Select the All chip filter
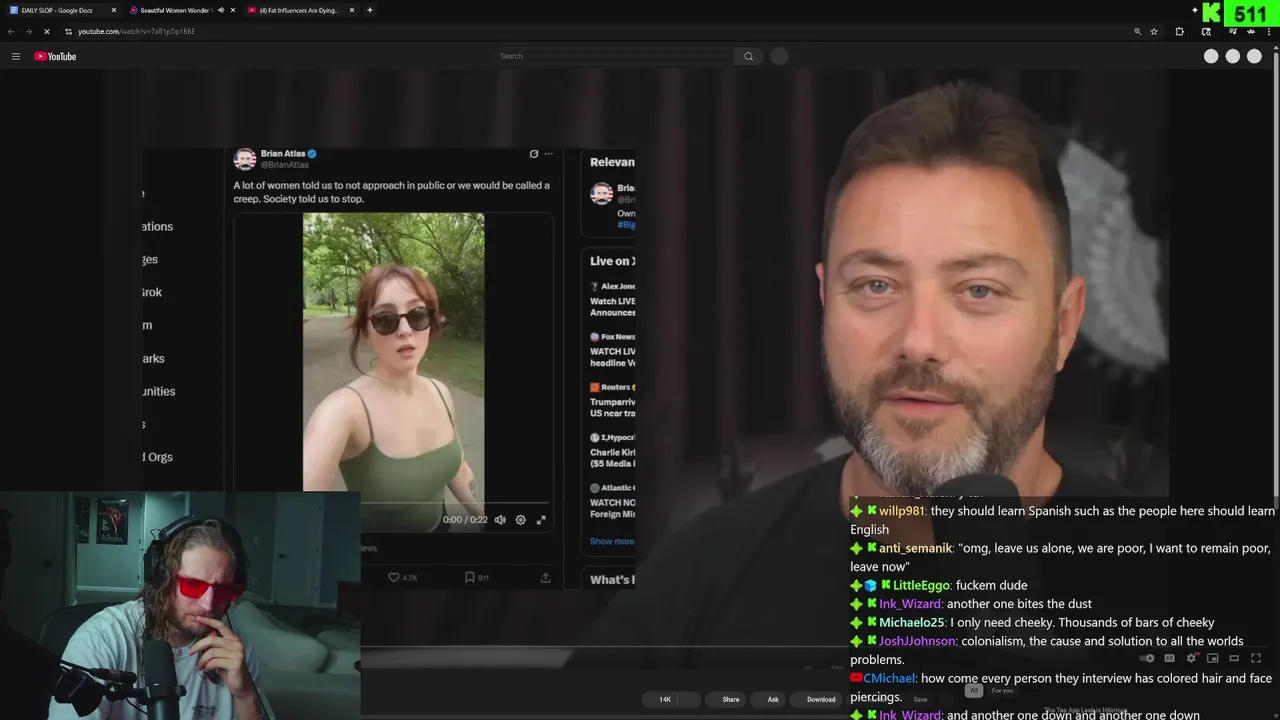The height and width of the screenshot is (720, 1280). coord(973,690)
